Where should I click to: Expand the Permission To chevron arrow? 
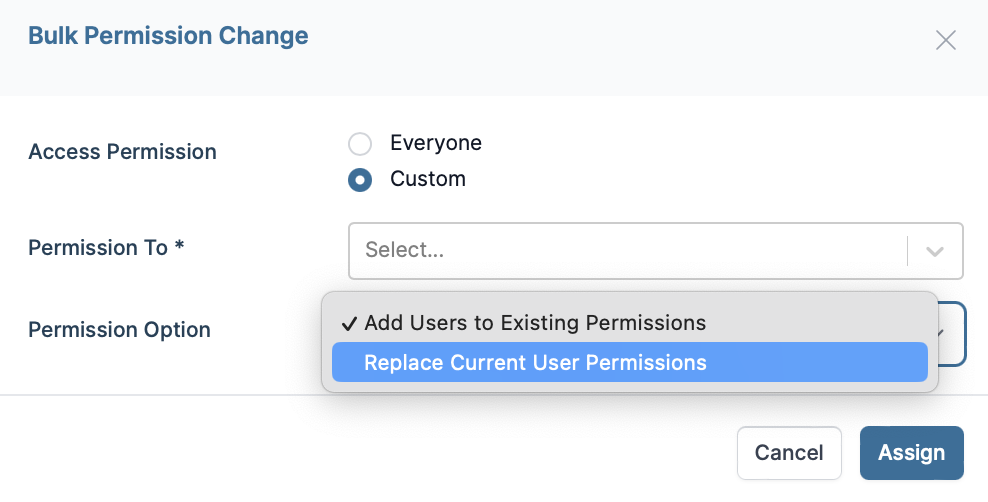pyautogui.click(x=935, y=251)
